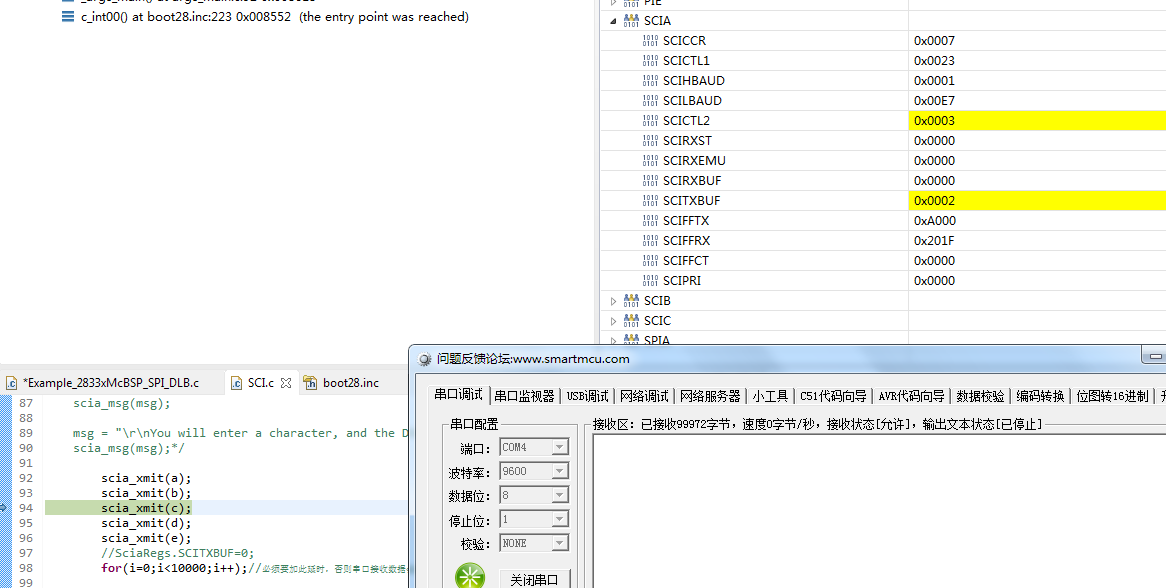Select SCILBAUD value 0x00E7 cell
The image size is (1166, 588).
coord(1037,101)
